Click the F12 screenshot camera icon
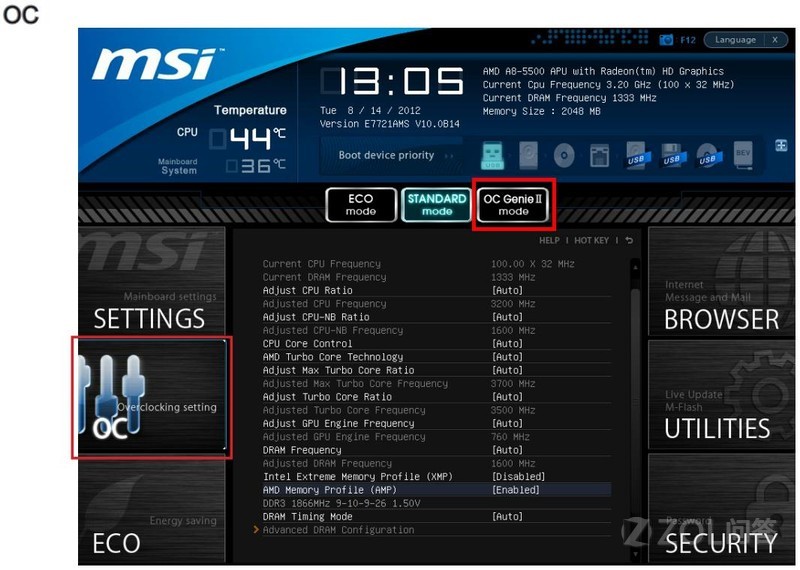The image size is (800, 570). pos(666,39)
